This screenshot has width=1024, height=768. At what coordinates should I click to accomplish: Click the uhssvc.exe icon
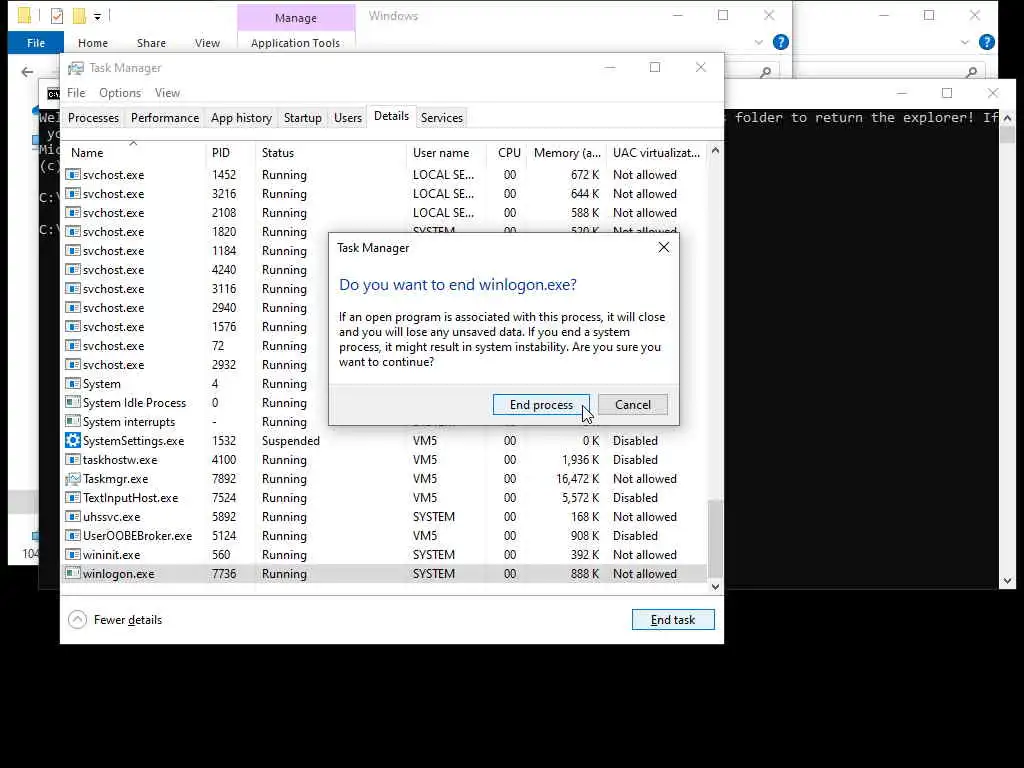click(x=73, y=517)
